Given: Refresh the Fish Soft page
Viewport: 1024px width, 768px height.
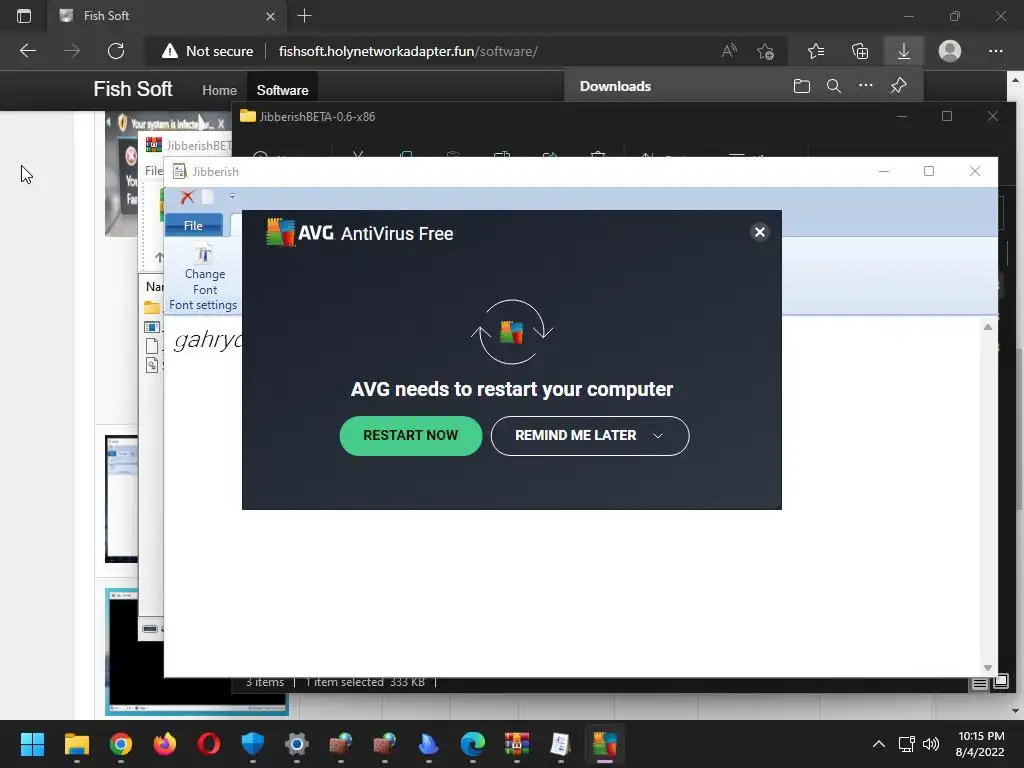Looking at the screenshot, I should click(x=116, y=51).
